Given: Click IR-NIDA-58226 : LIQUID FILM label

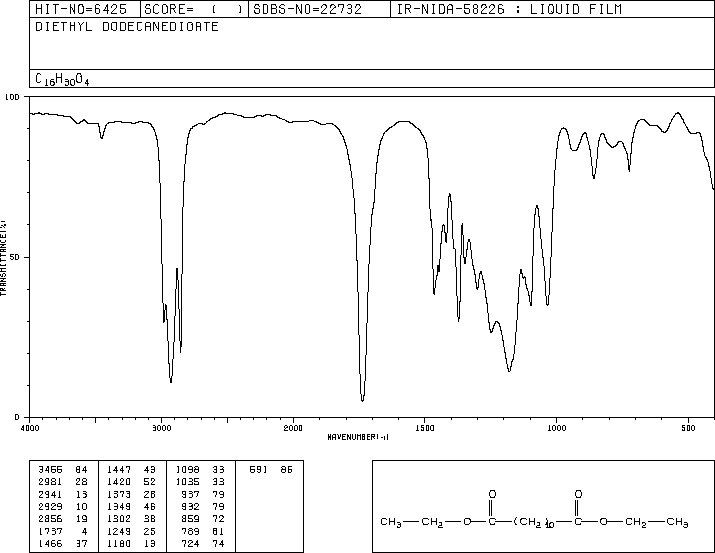Looking at the screenshot, I should [509, 10].
